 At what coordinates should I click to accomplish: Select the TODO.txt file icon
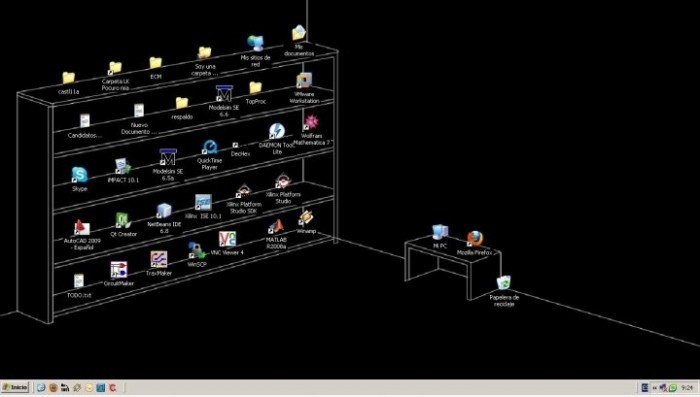pyautogui.click(x=79, y=281)
